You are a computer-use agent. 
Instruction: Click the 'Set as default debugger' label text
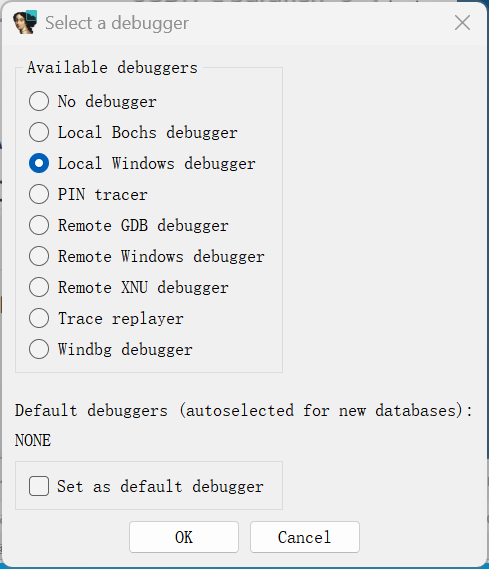tap(160, 486)
